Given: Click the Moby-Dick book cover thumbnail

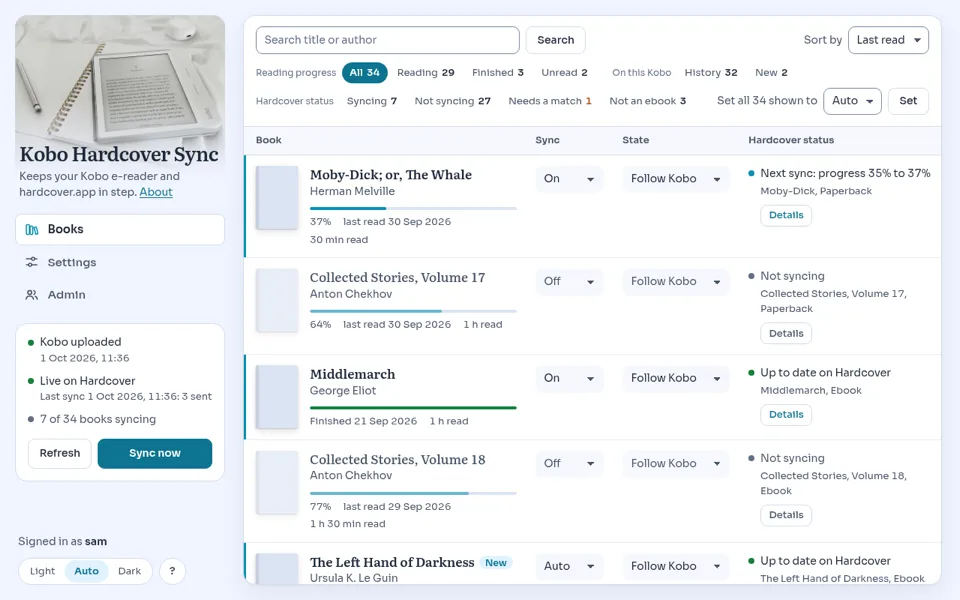Looking at the screenshot, I should click(277, 198).
